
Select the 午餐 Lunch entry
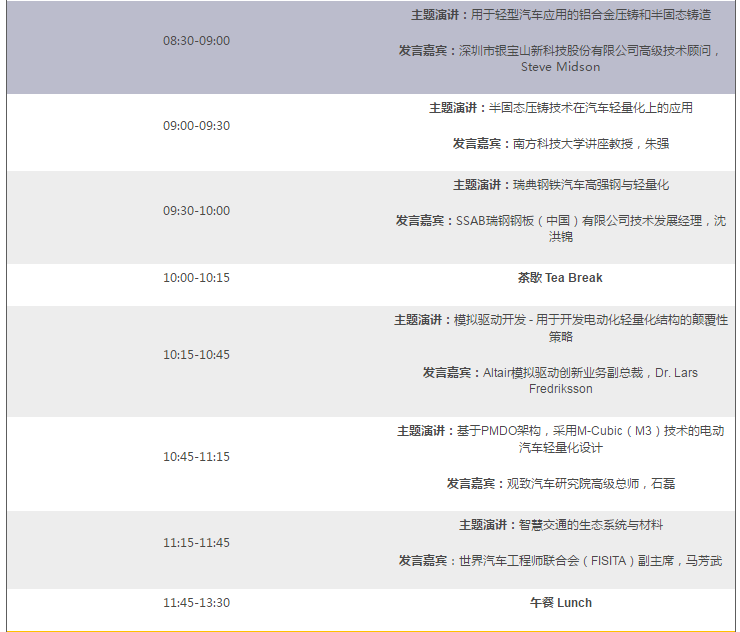[x=560, y=603]
